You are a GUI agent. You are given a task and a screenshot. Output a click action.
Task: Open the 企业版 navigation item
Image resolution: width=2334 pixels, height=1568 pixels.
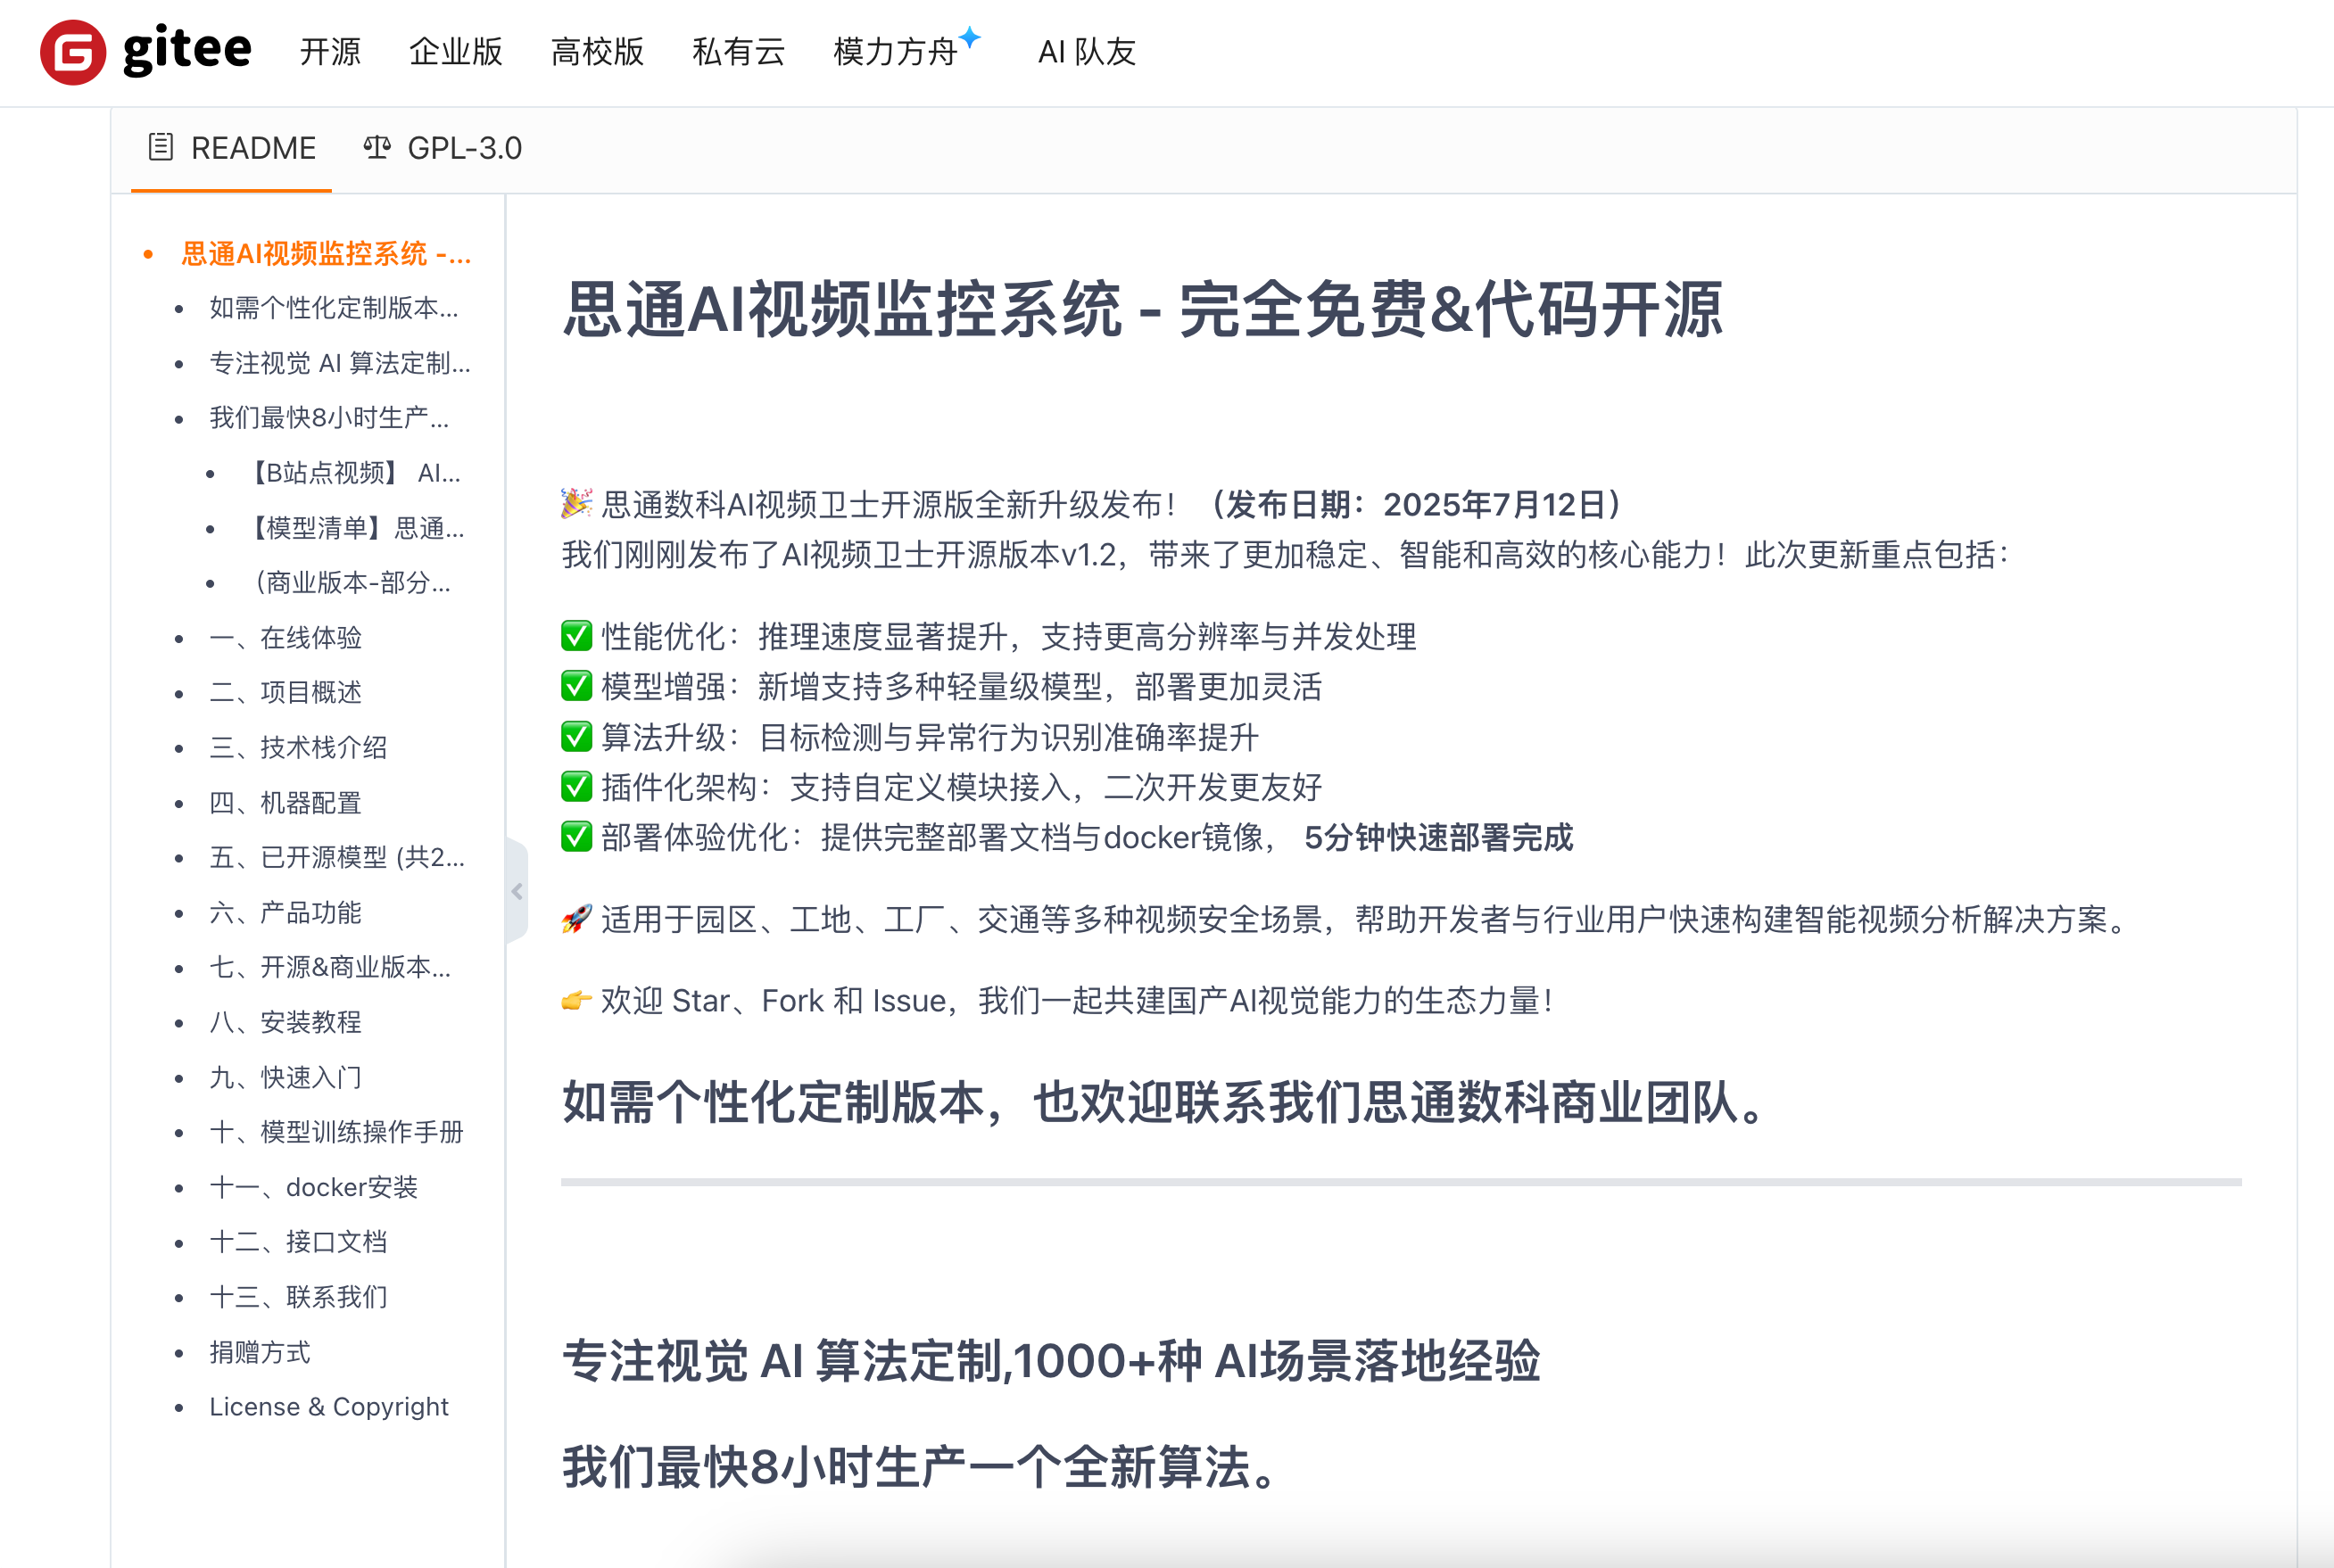click(455, 51)
